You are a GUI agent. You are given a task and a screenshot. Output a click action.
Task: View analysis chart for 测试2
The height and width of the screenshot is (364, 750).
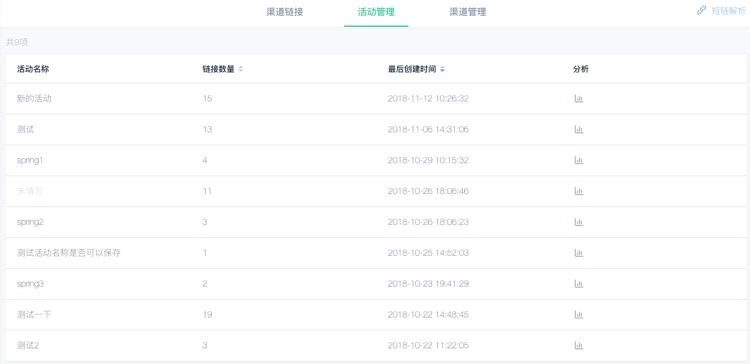[578, 345]
